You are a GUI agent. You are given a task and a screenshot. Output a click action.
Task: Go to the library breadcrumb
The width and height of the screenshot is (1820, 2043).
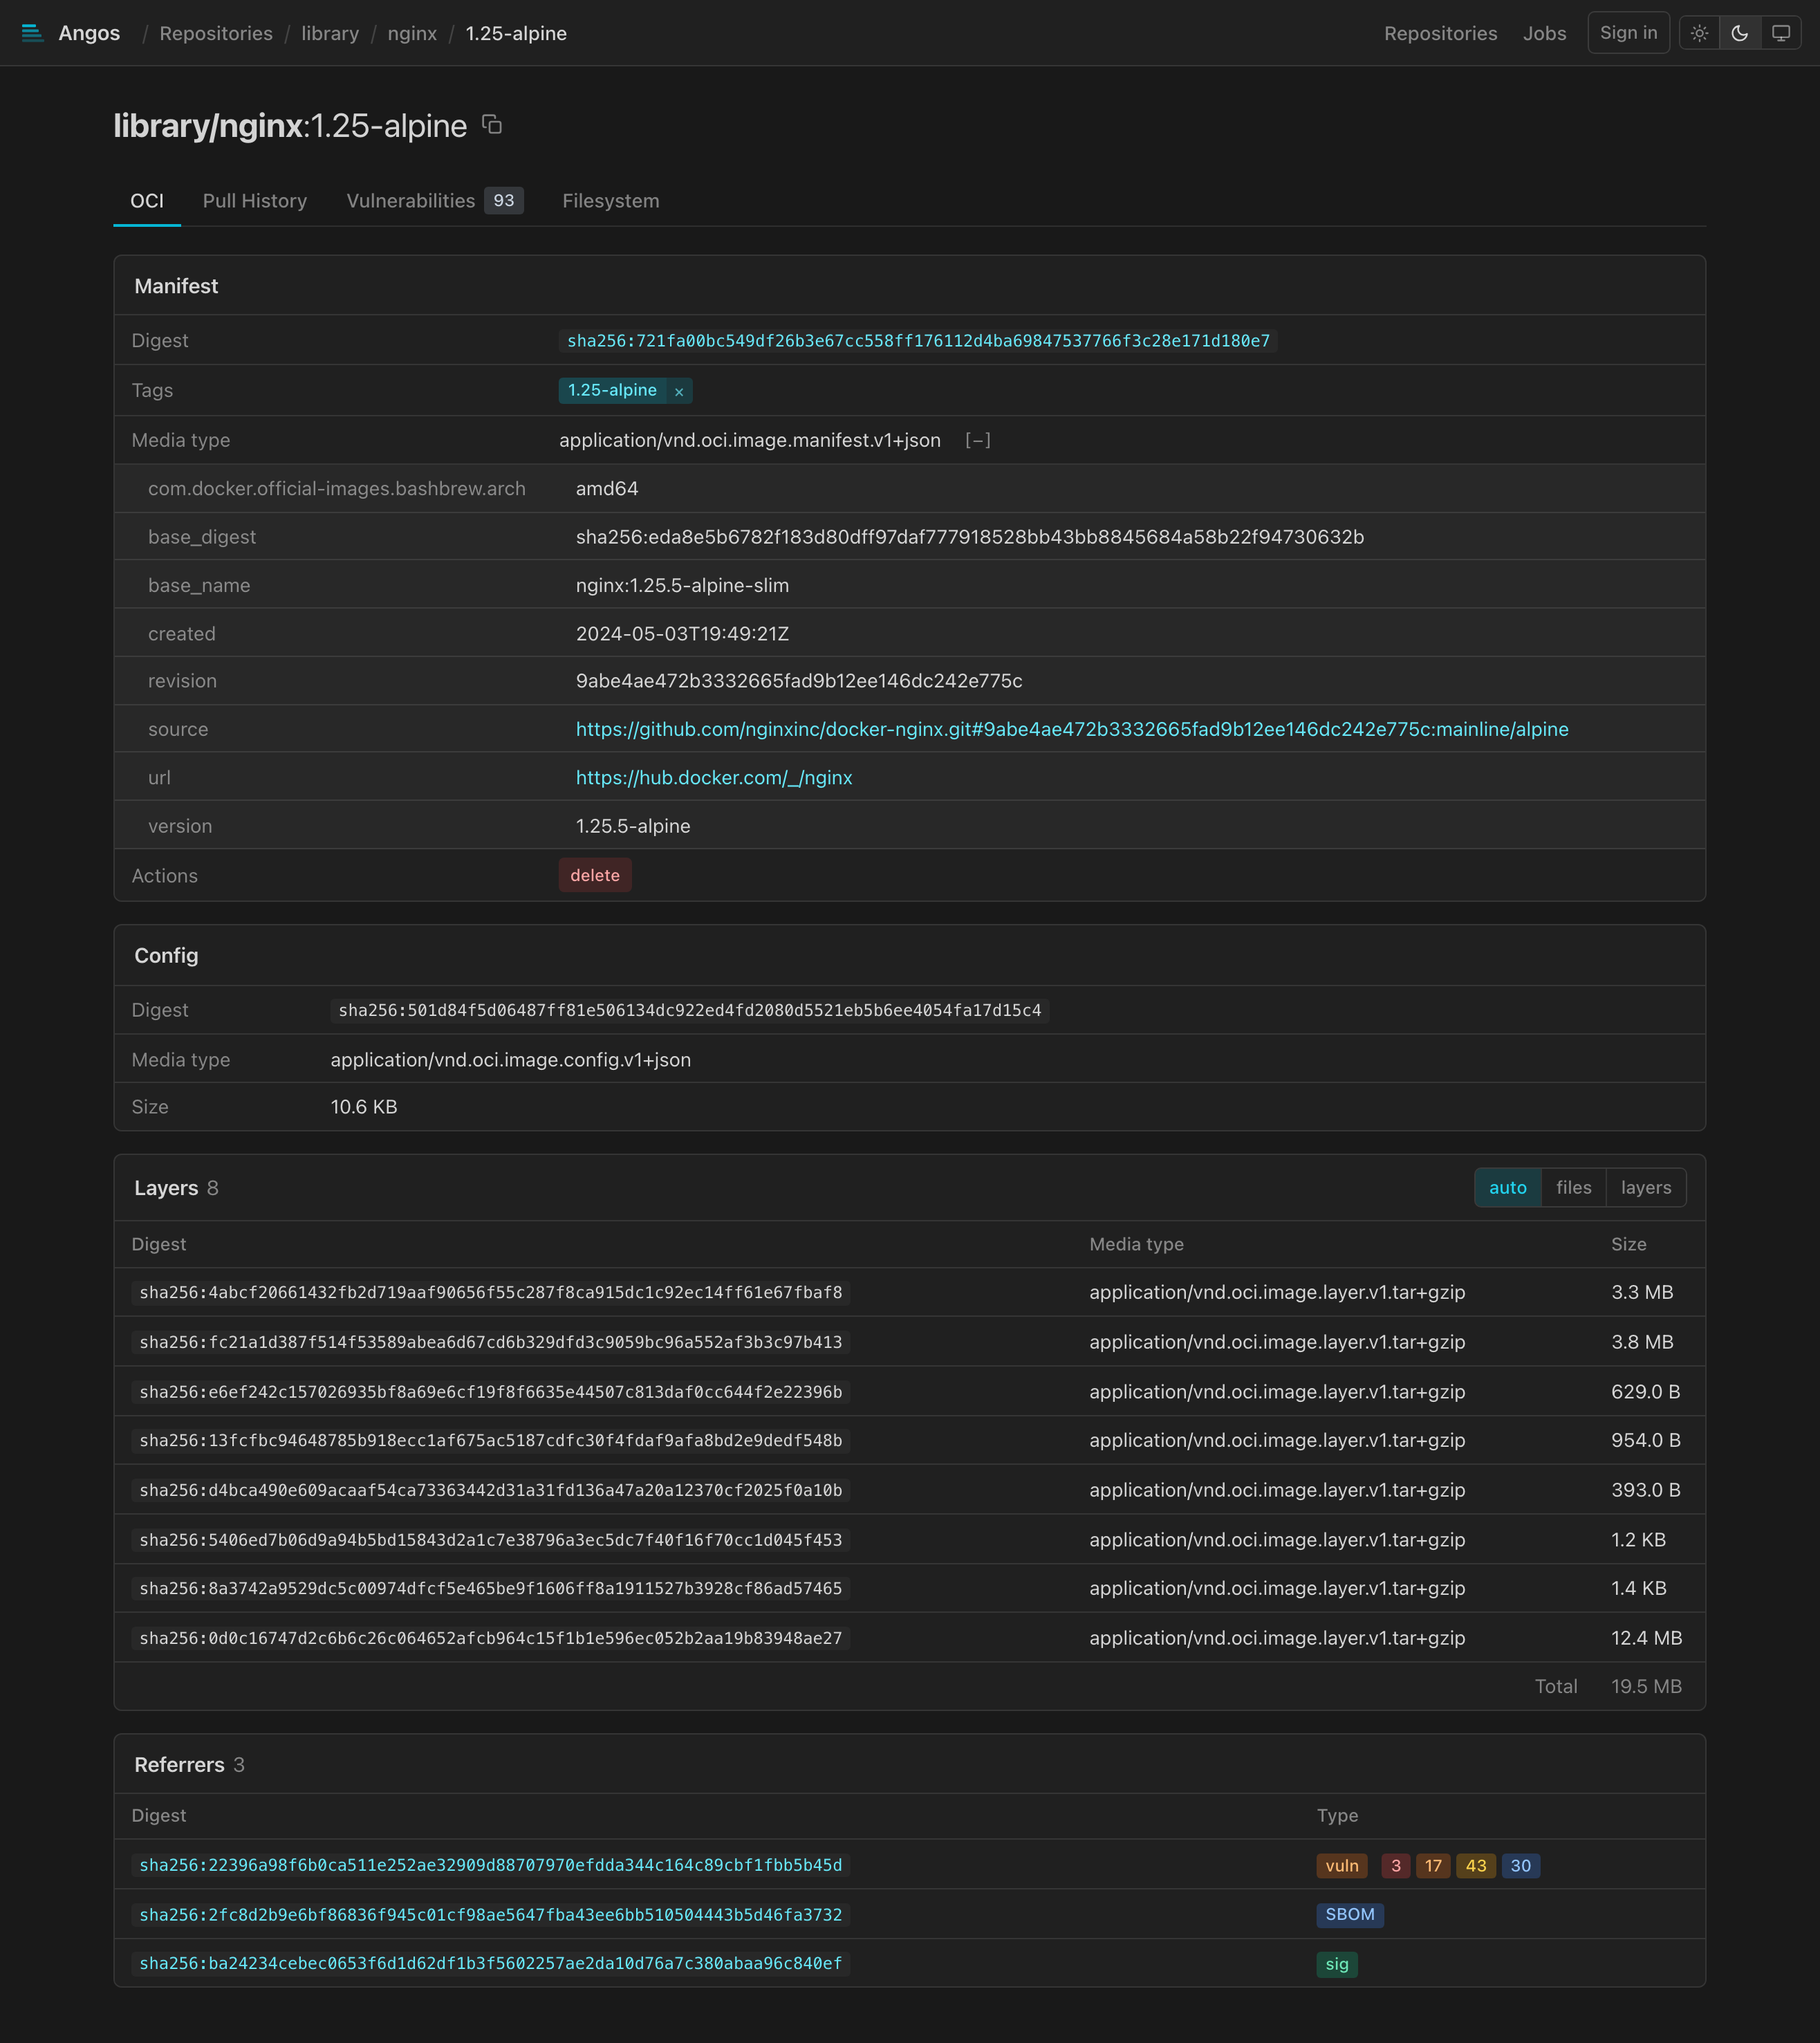click(x=330, y=33)
